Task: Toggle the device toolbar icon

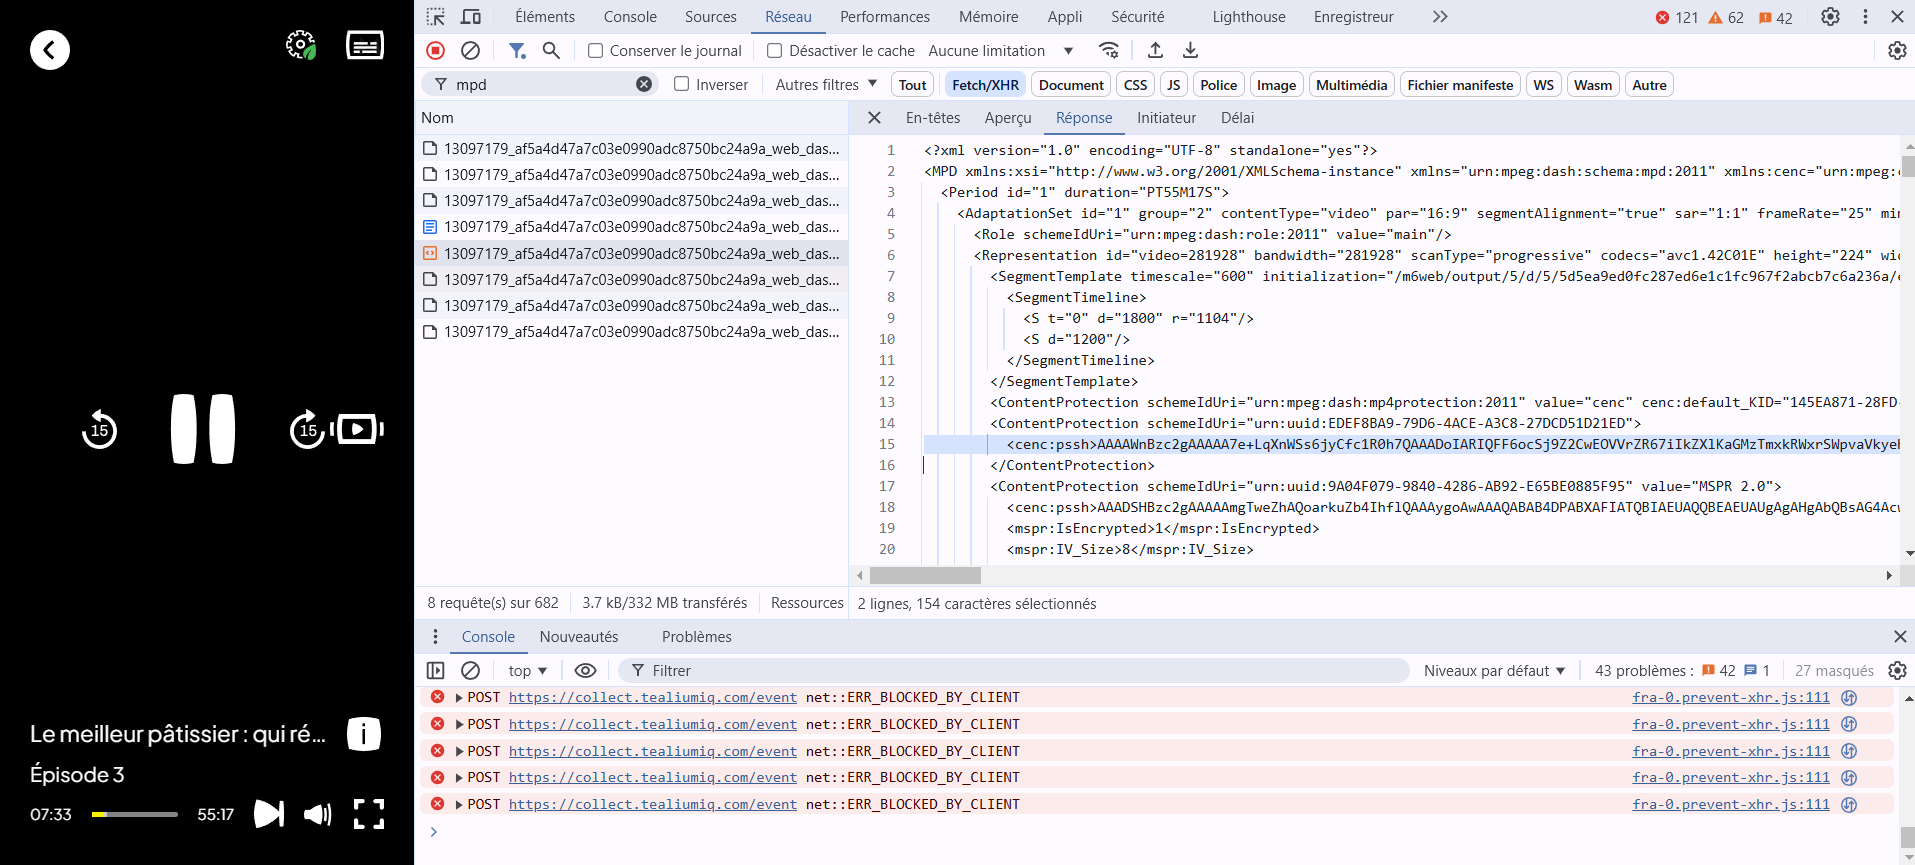Action: tap(471, 17)
